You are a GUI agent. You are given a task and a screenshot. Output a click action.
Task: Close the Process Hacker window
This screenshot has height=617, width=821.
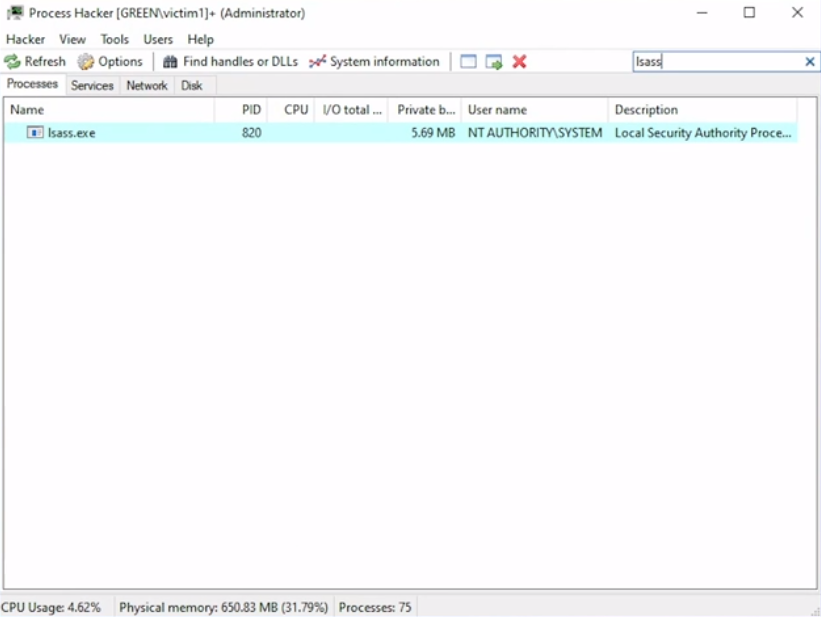797,13
